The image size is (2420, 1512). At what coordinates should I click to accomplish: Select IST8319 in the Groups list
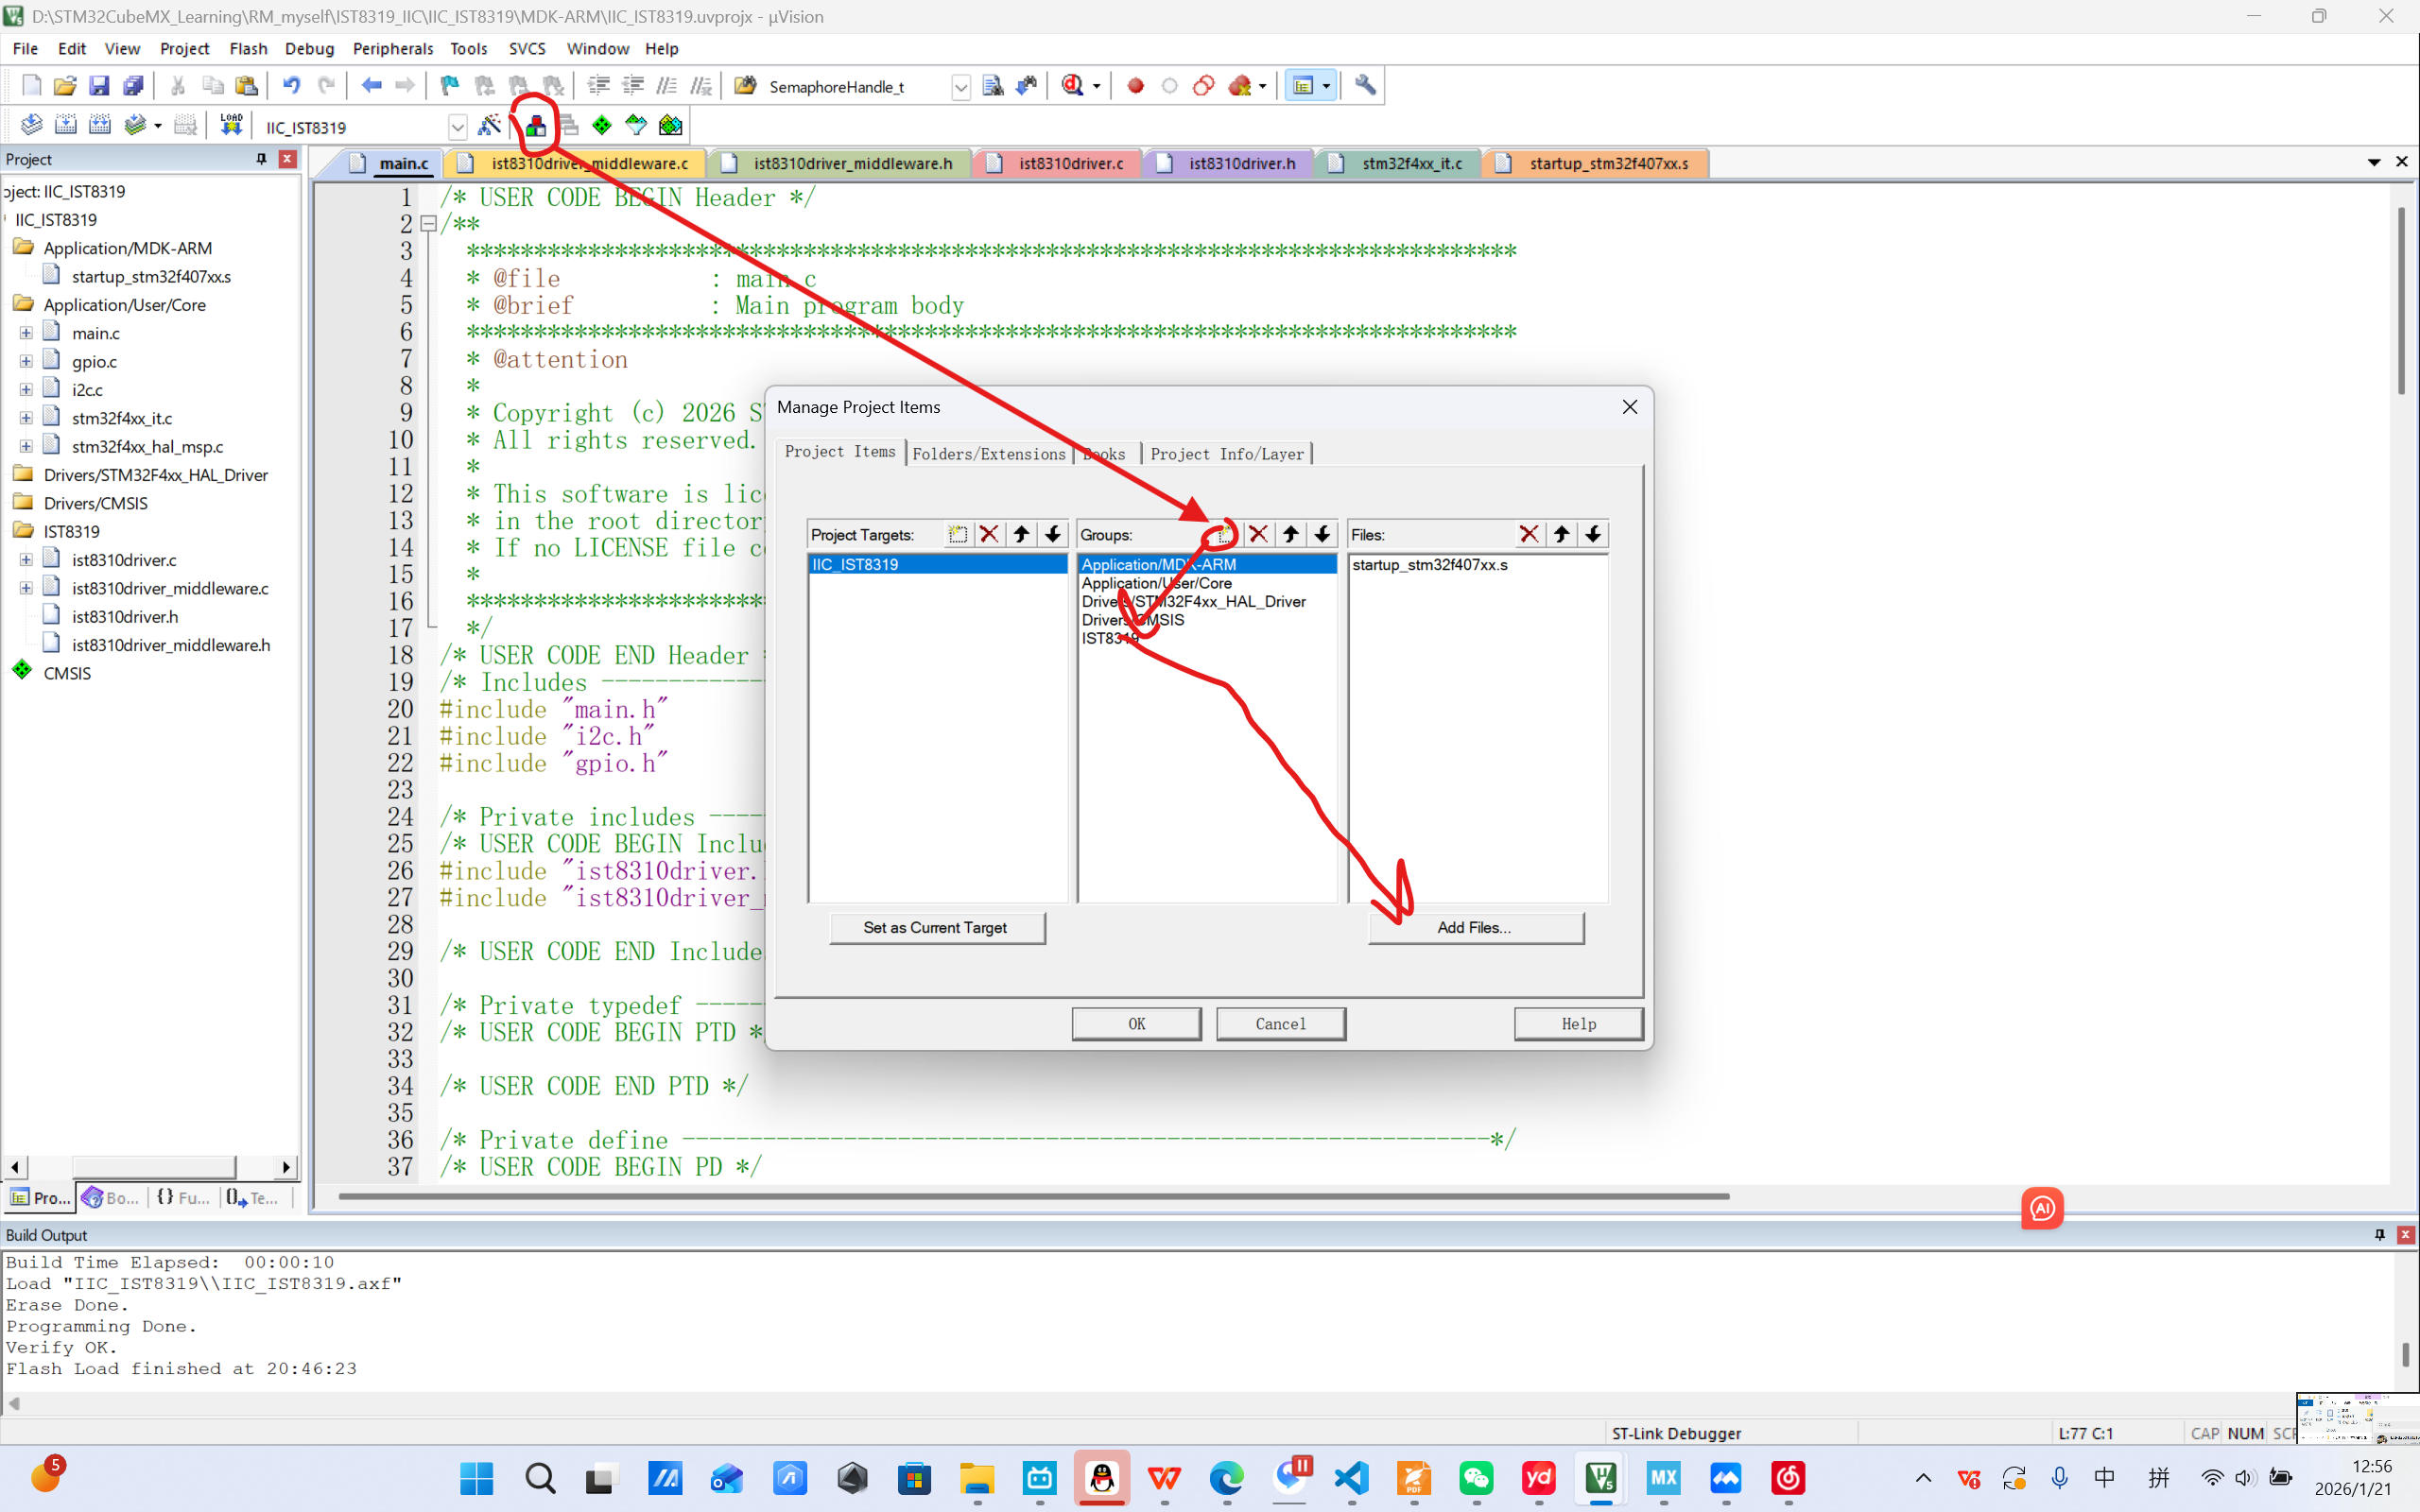click(1108, 638)
